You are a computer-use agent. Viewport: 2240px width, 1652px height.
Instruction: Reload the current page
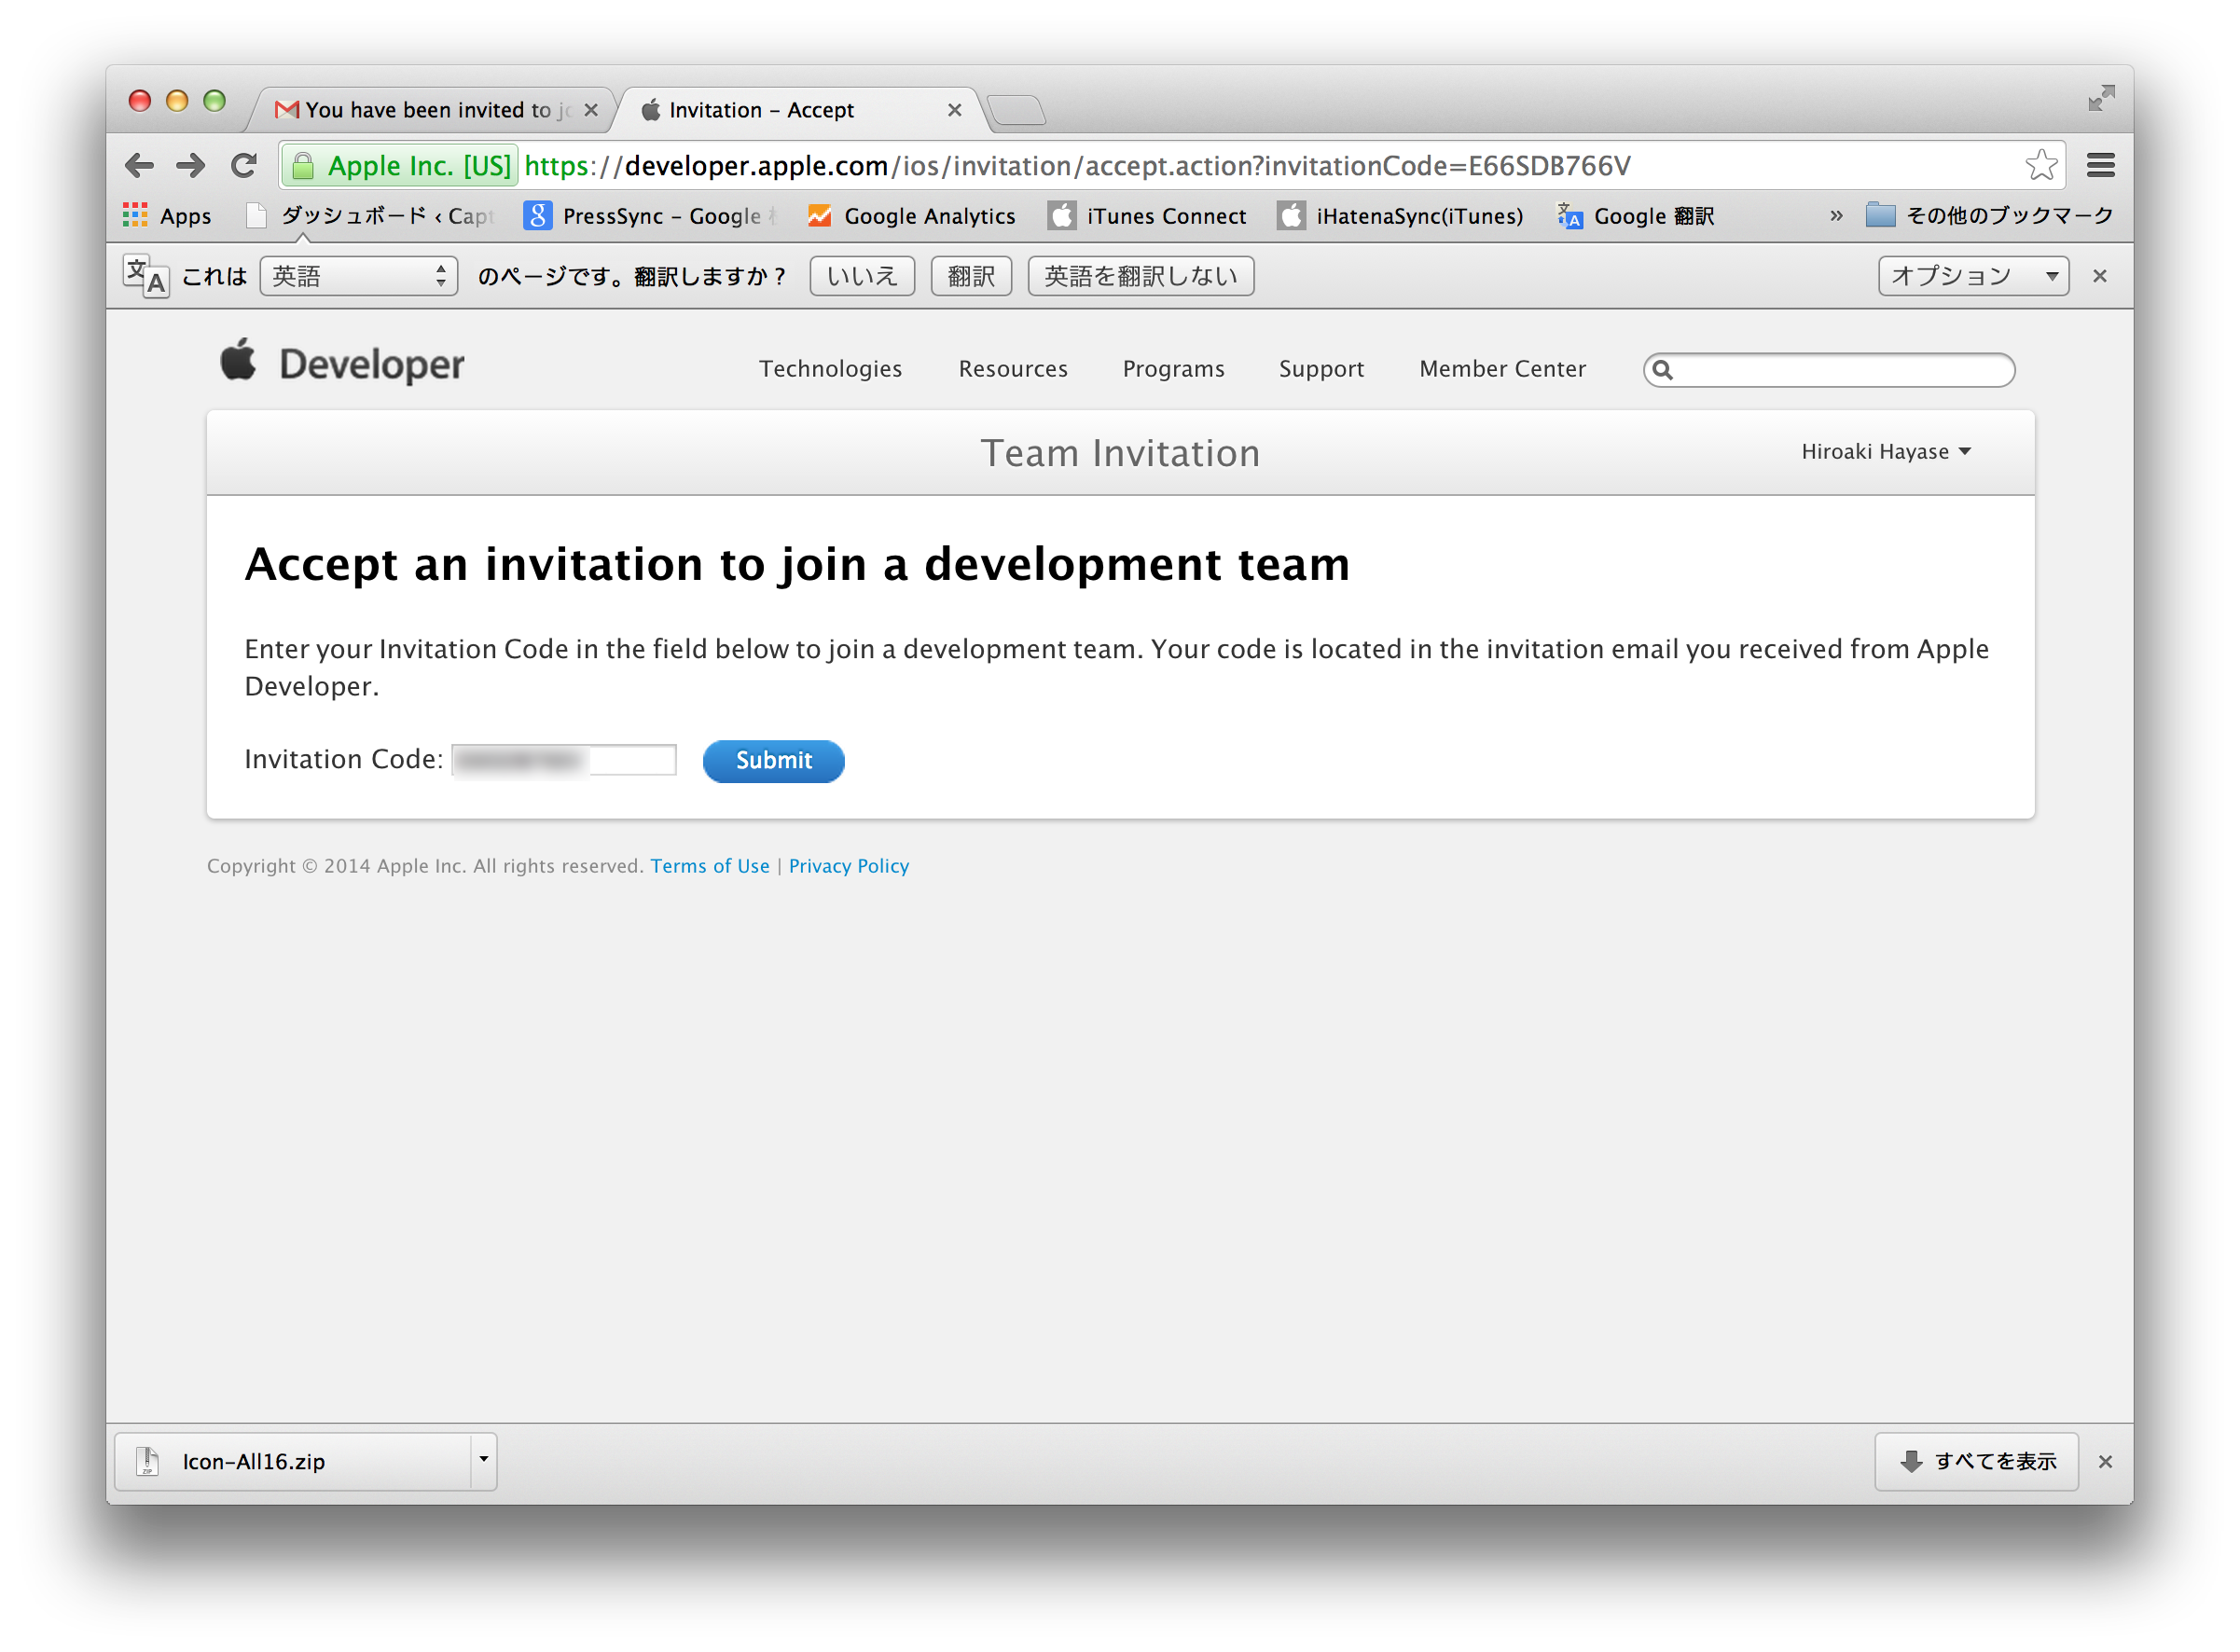(243, 165)
